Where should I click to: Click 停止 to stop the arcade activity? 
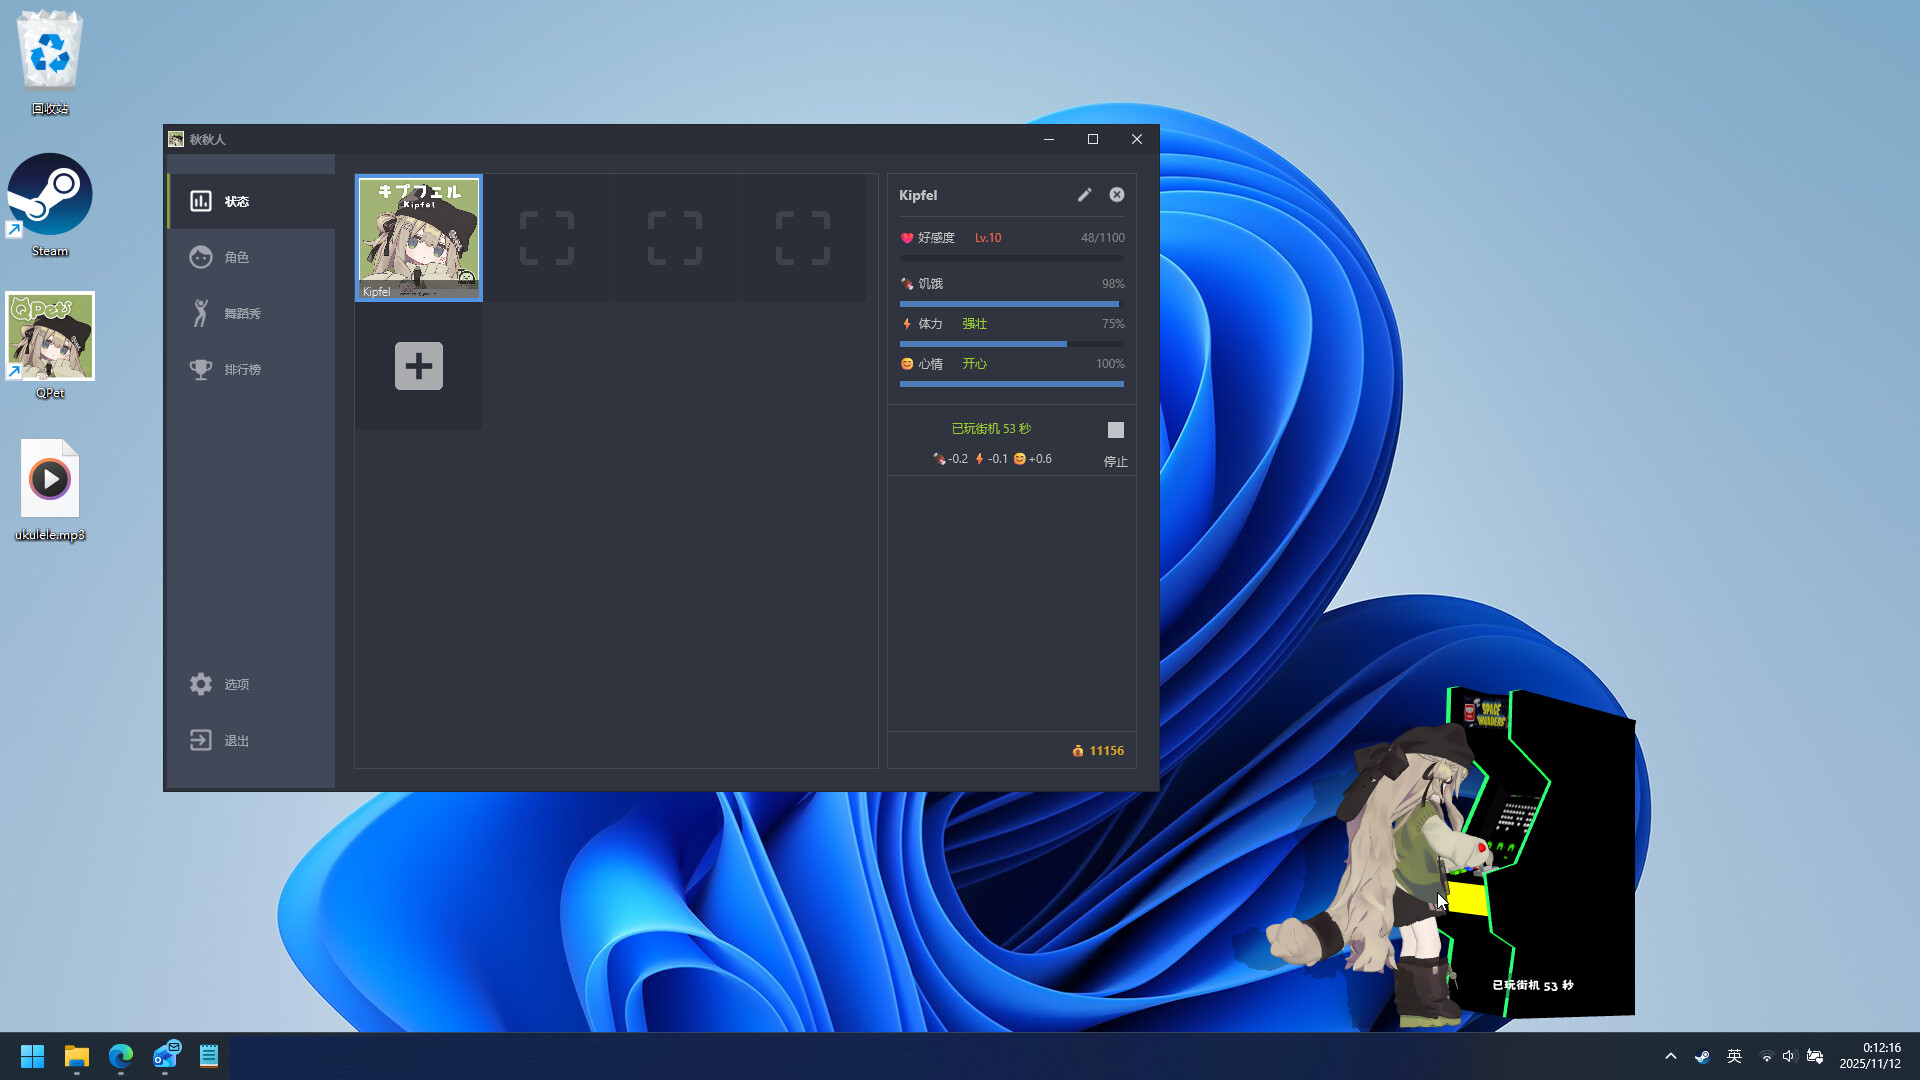1115,462
